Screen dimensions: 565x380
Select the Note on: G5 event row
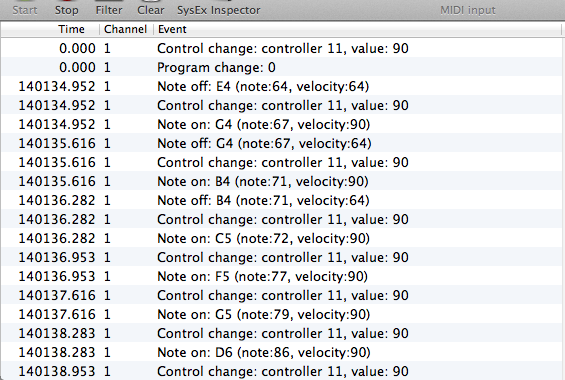click(x=282, y=314)
